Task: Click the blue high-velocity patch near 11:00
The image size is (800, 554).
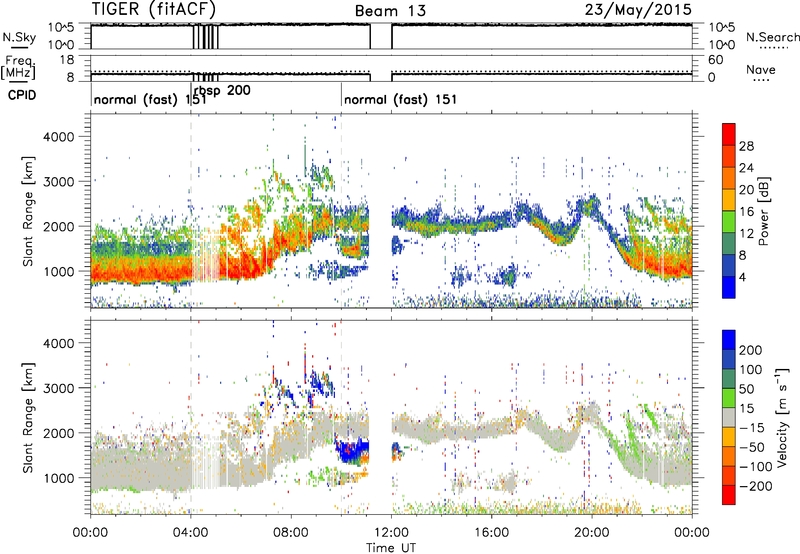Action: coord(352,450)
